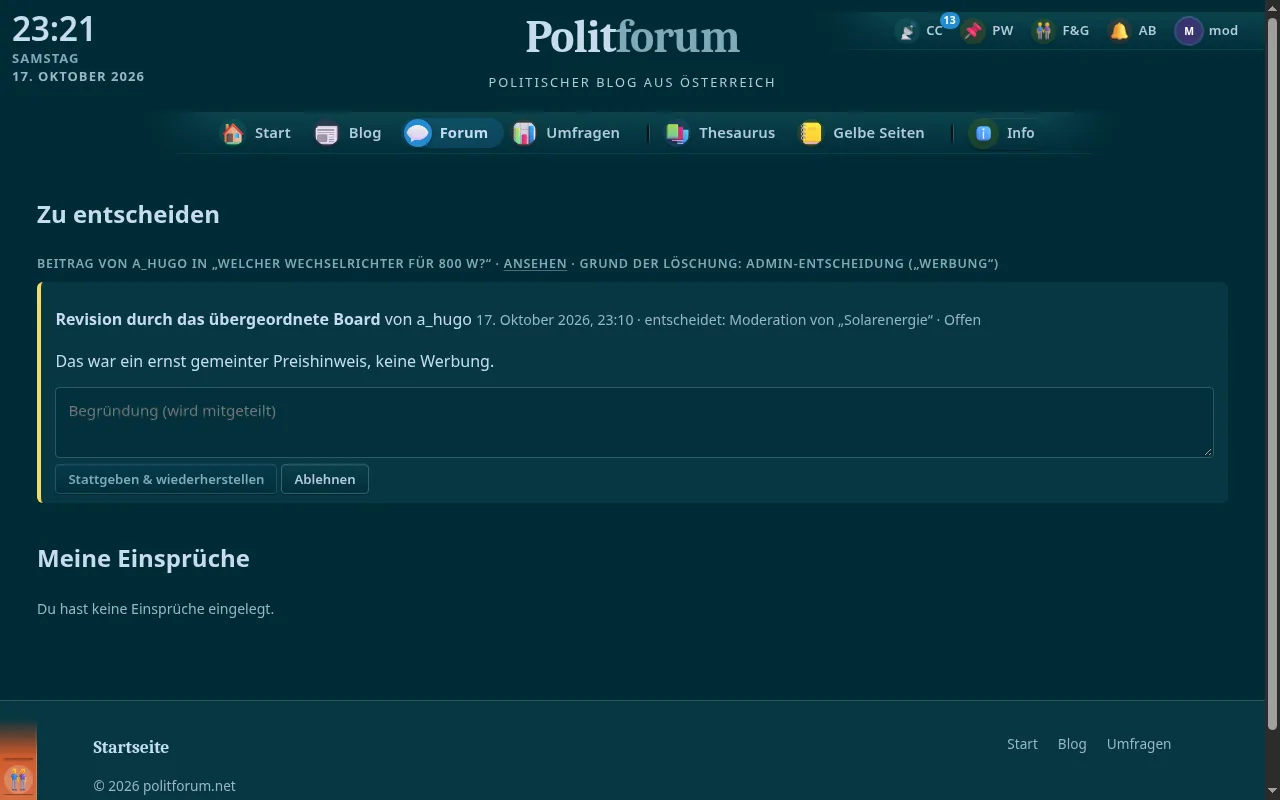Click the "Meine Einsprüche" heading

143,558
